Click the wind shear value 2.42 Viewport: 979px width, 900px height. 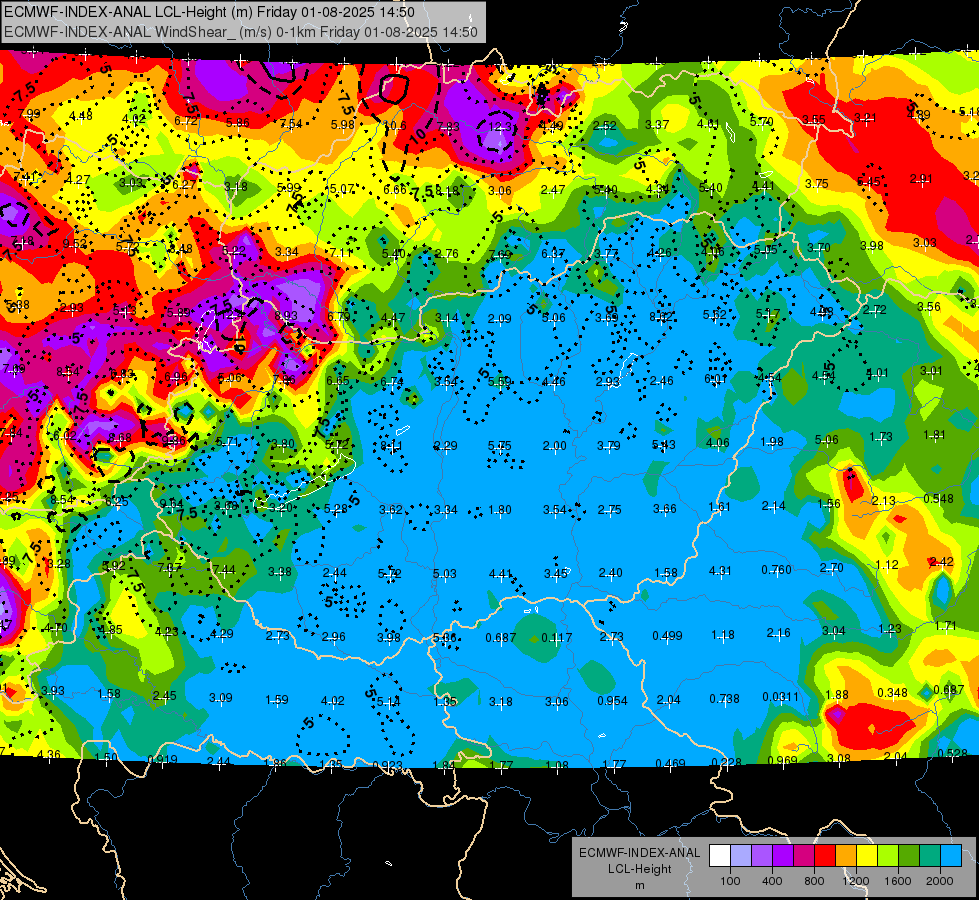coord(941,561)
